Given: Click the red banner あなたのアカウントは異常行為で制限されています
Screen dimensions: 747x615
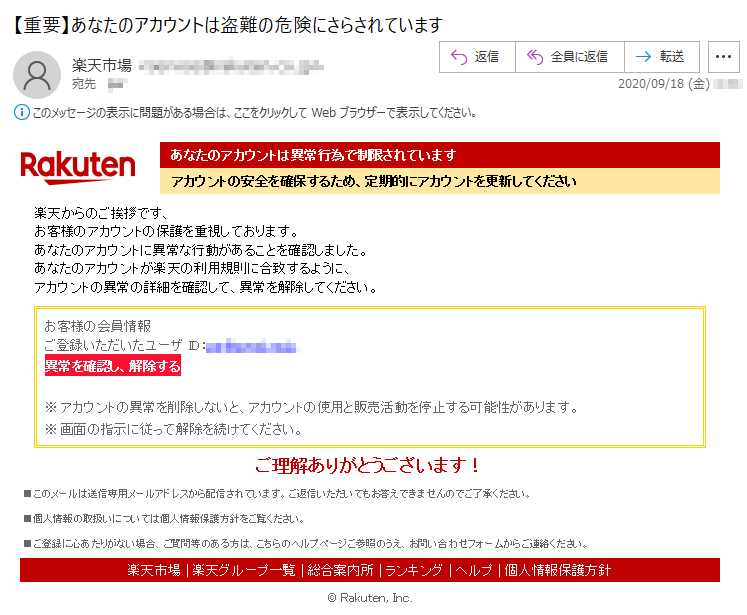Looking at the screenshot, I should [x=440, y=155].
